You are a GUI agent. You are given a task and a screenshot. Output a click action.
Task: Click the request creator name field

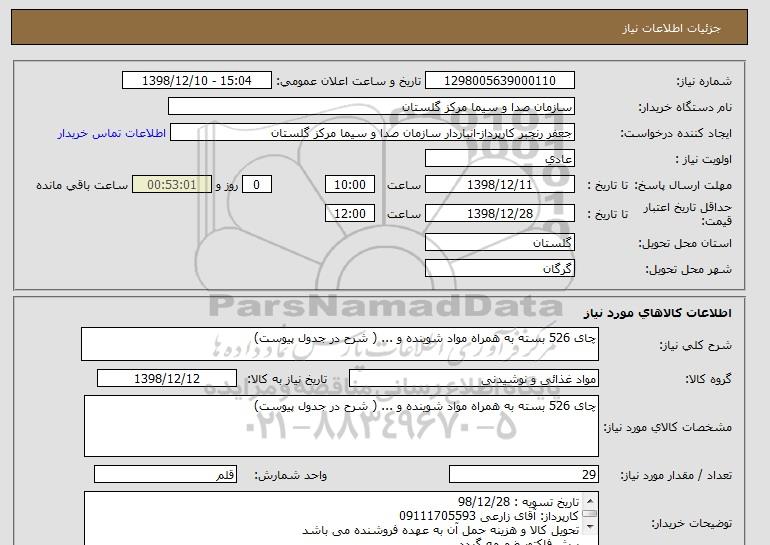point(372,133)
